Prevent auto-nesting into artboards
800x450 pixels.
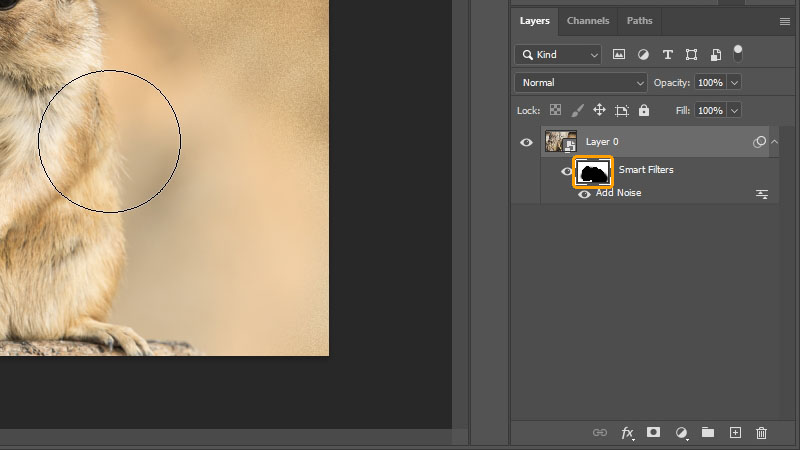coord(621,111)
